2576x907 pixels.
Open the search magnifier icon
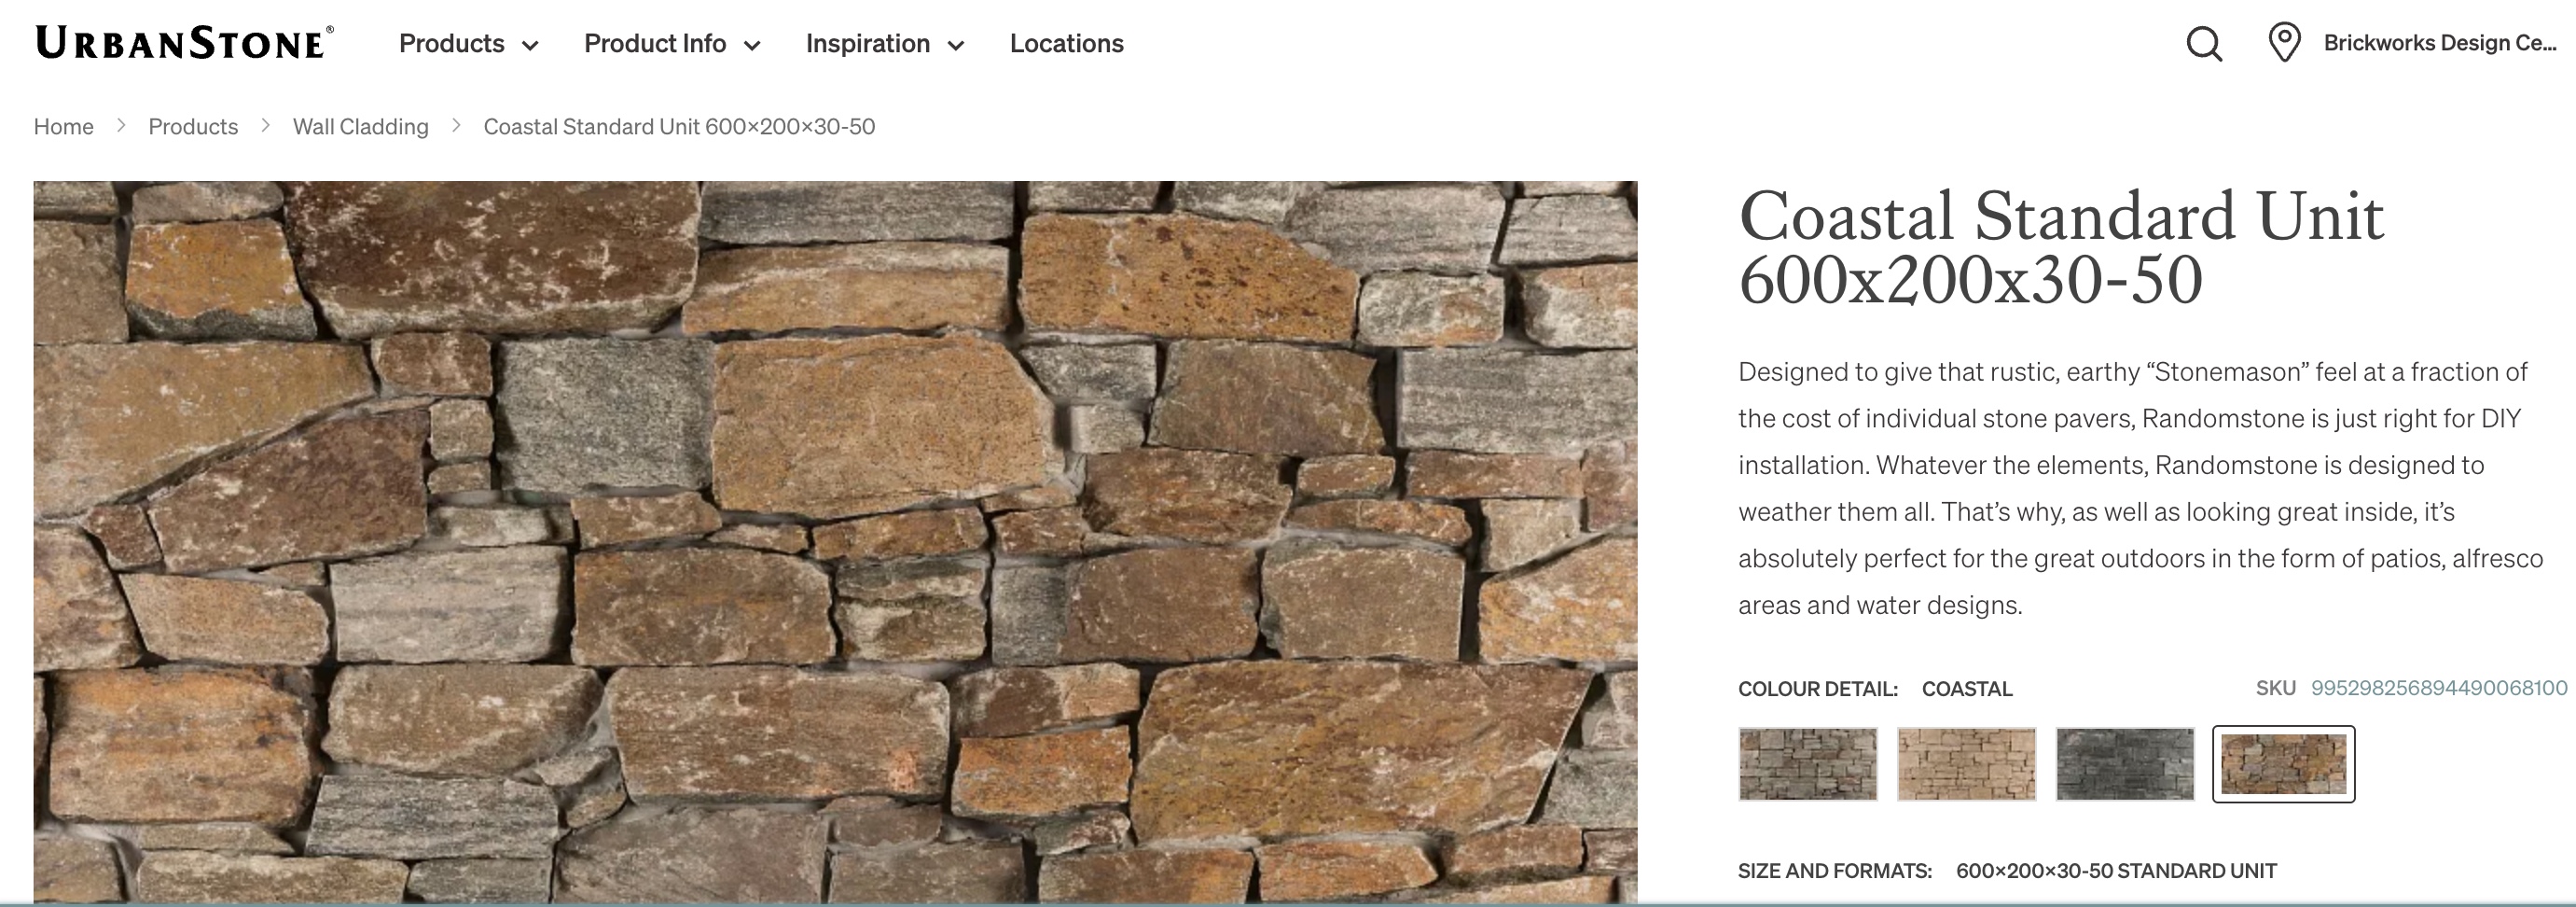[2204, 44]
